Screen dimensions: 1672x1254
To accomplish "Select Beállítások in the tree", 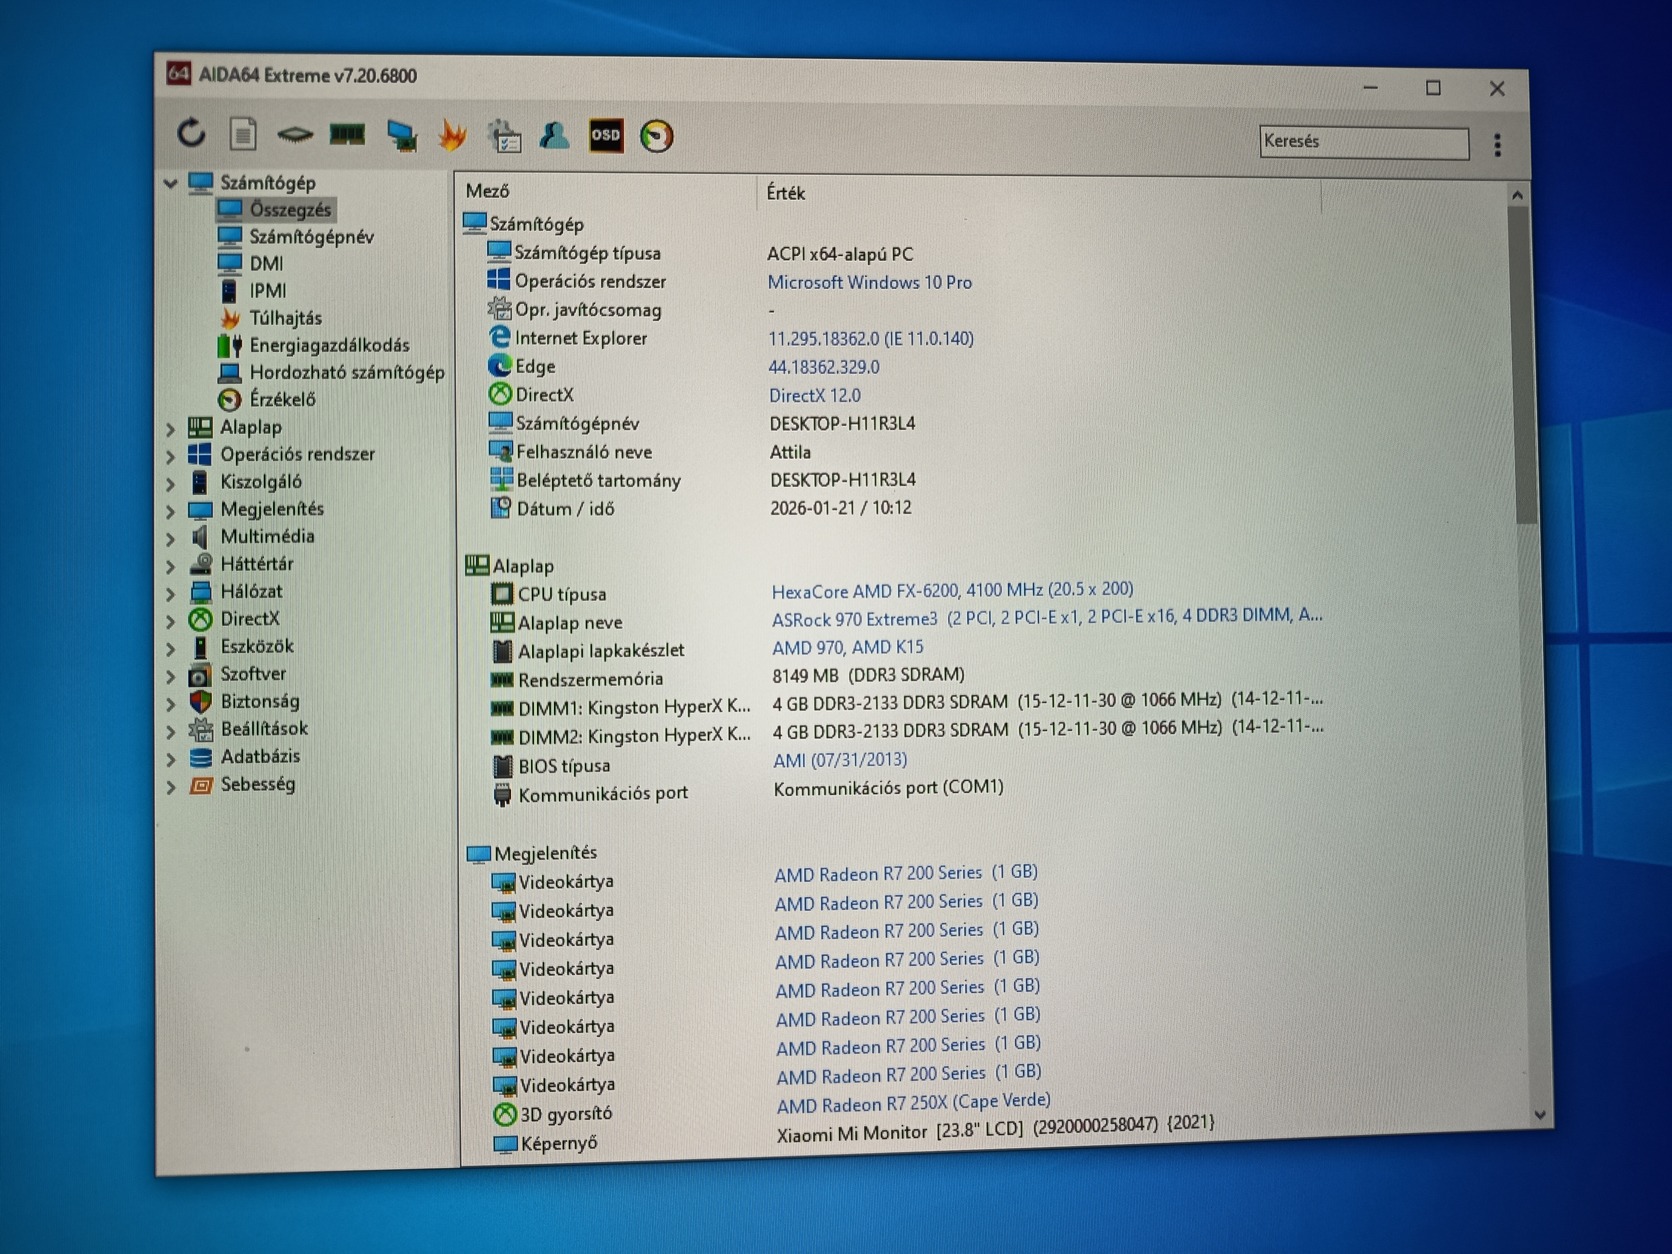I will tap(264, 729).
